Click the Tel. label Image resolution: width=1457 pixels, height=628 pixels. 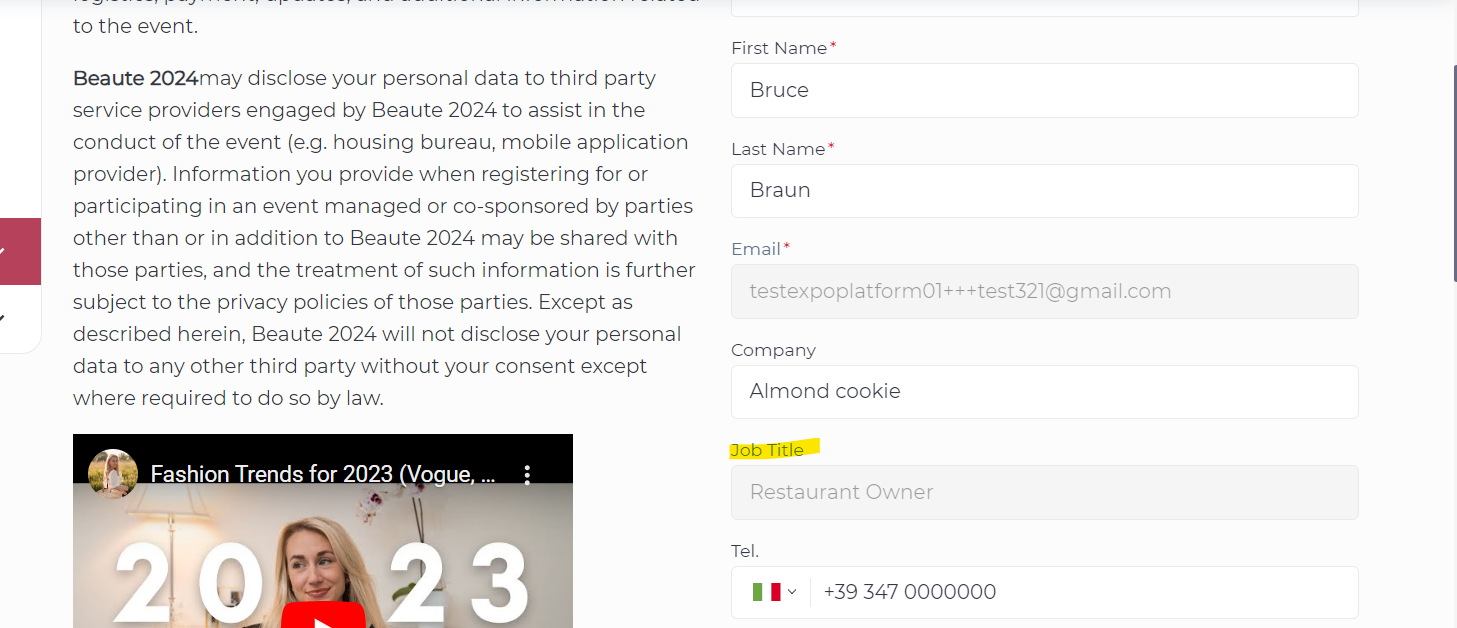click(745, 551)
